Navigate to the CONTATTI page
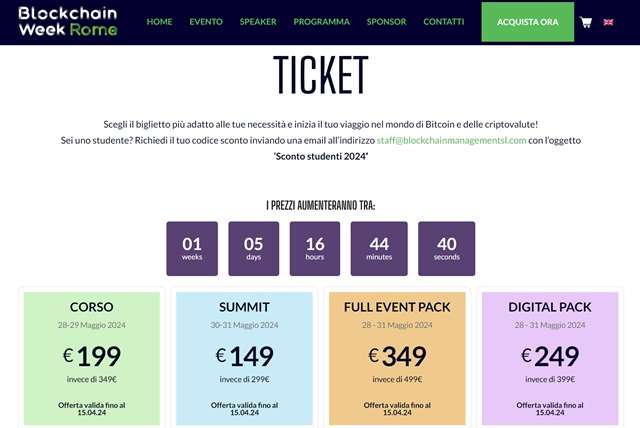Screen dimensions: 640x428 click(x=443, y=21)
